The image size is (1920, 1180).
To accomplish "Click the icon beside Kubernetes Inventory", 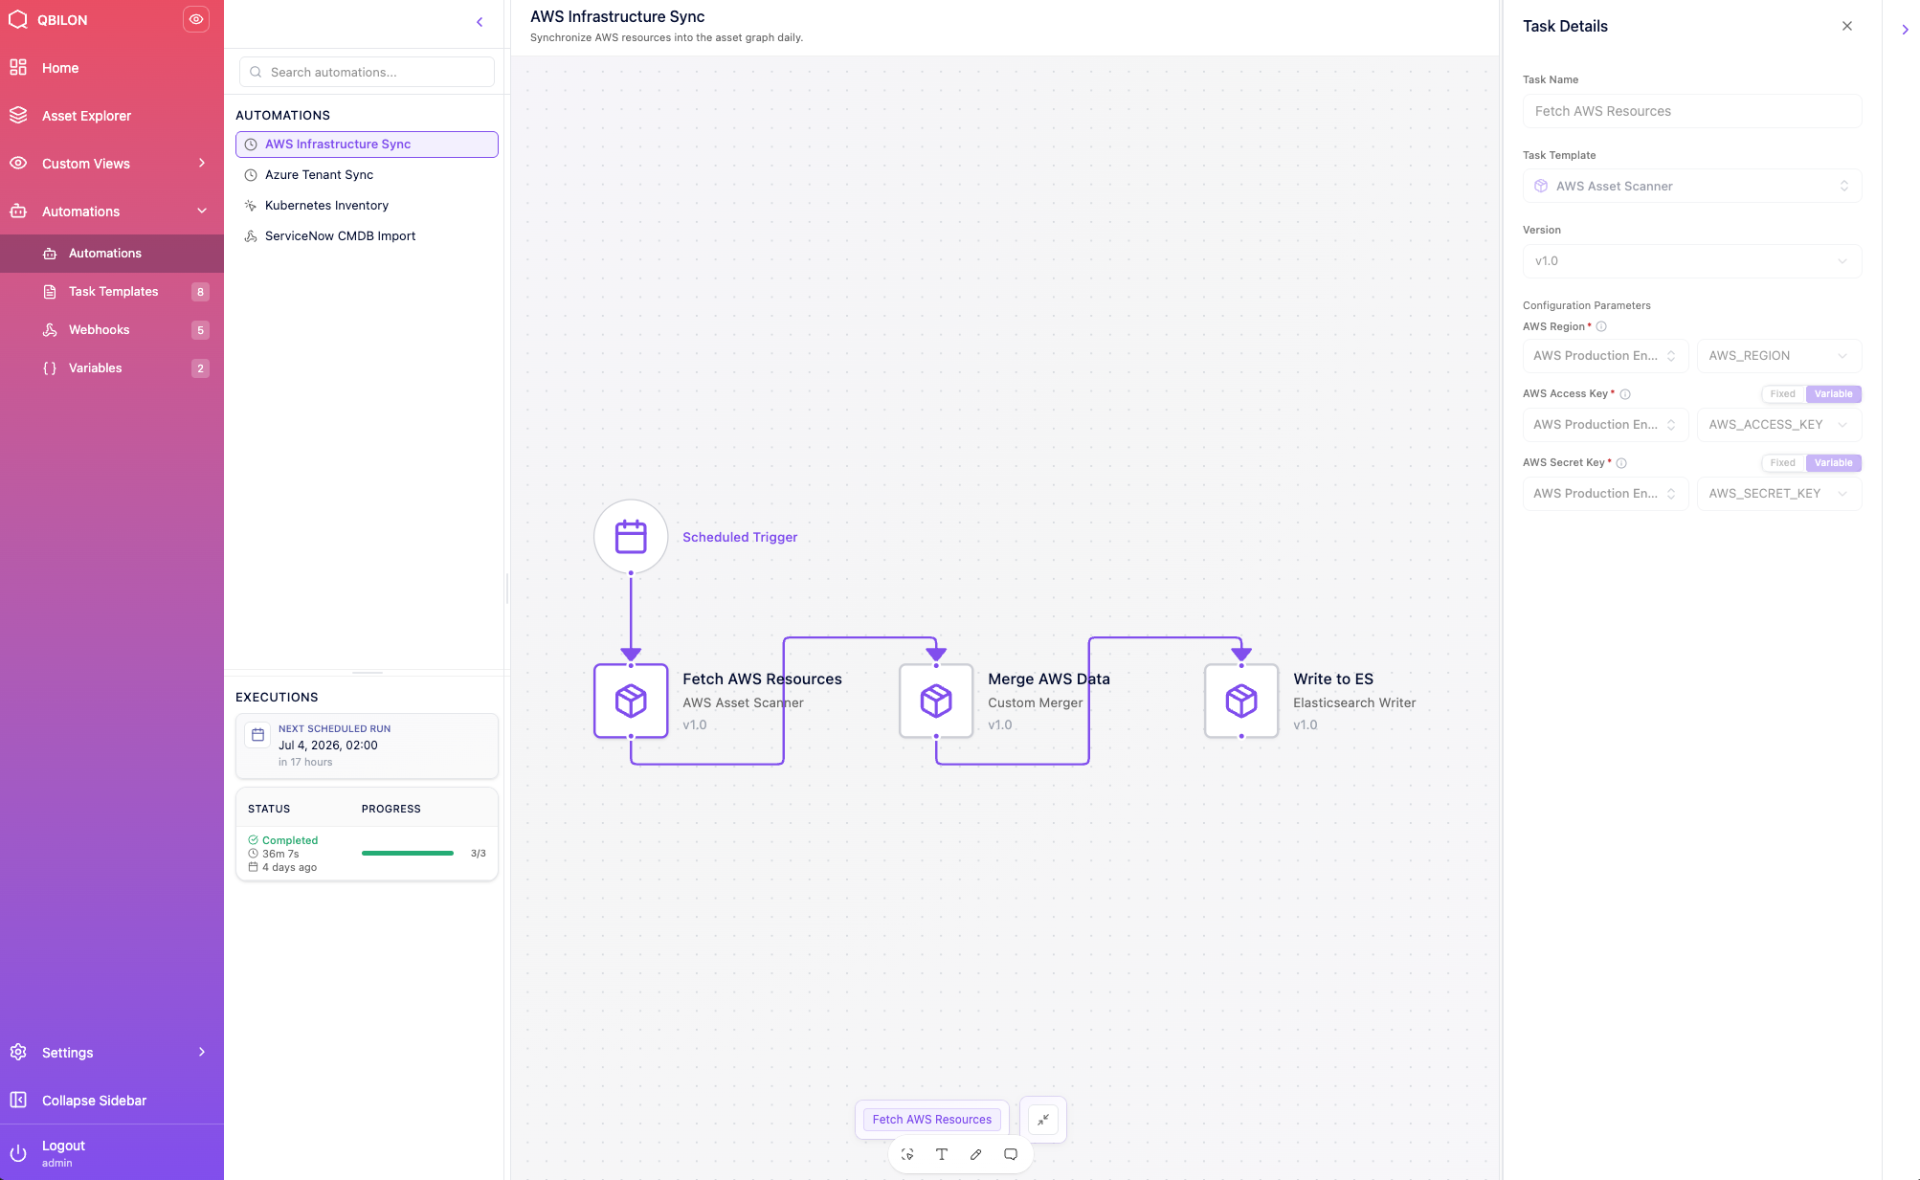I will tap(251, 205).
